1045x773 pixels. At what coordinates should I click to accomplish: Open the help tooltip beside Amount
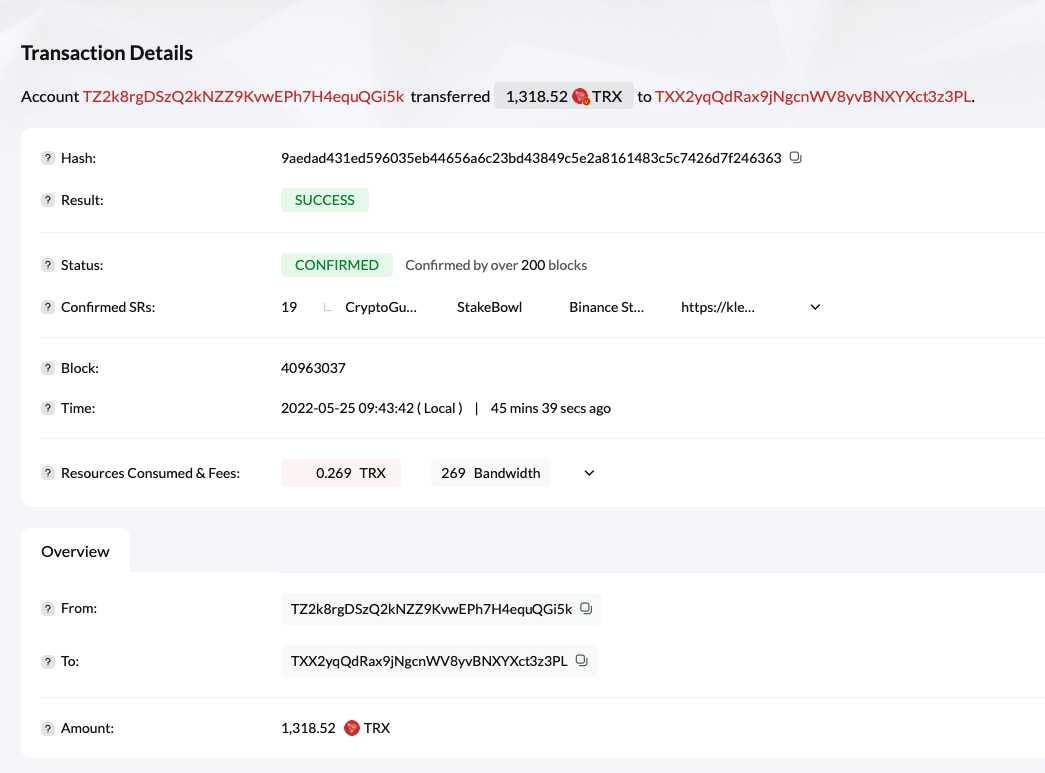point(47,728)
